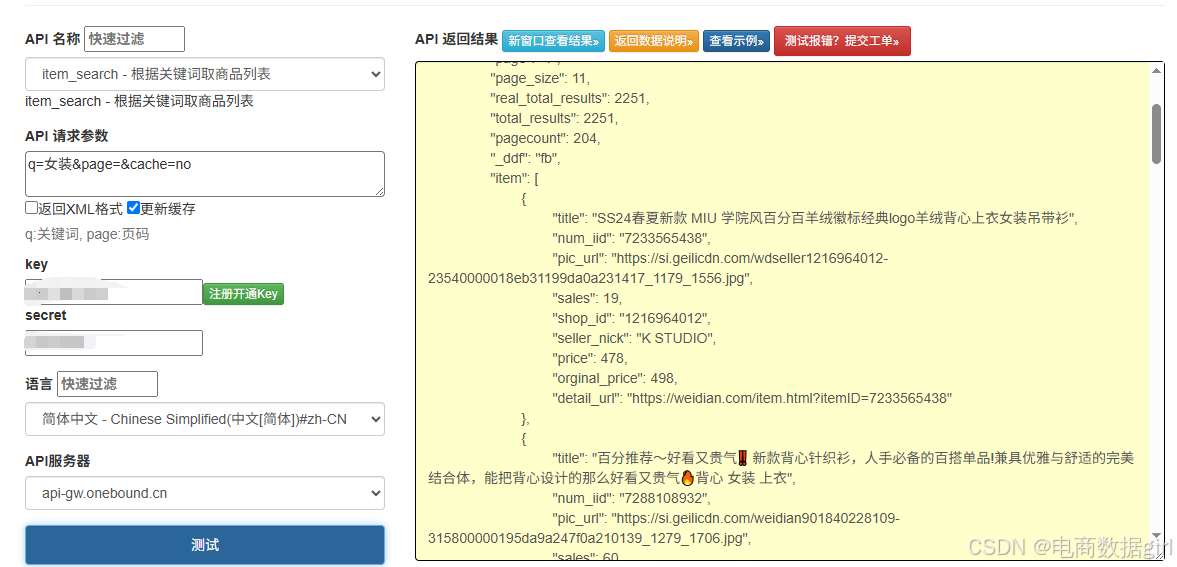Click the resize handle of parameters textarea
Viewport: 1177px width, 567px height.
pos(380,192)
